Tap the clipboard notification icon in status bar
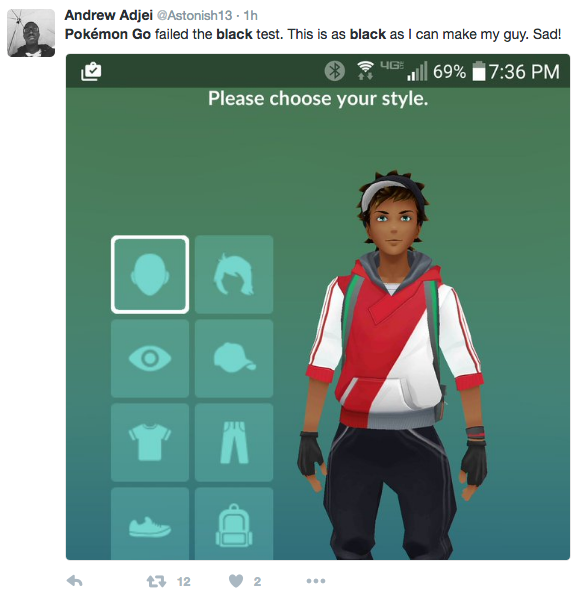581x589 pixels. 91,71
